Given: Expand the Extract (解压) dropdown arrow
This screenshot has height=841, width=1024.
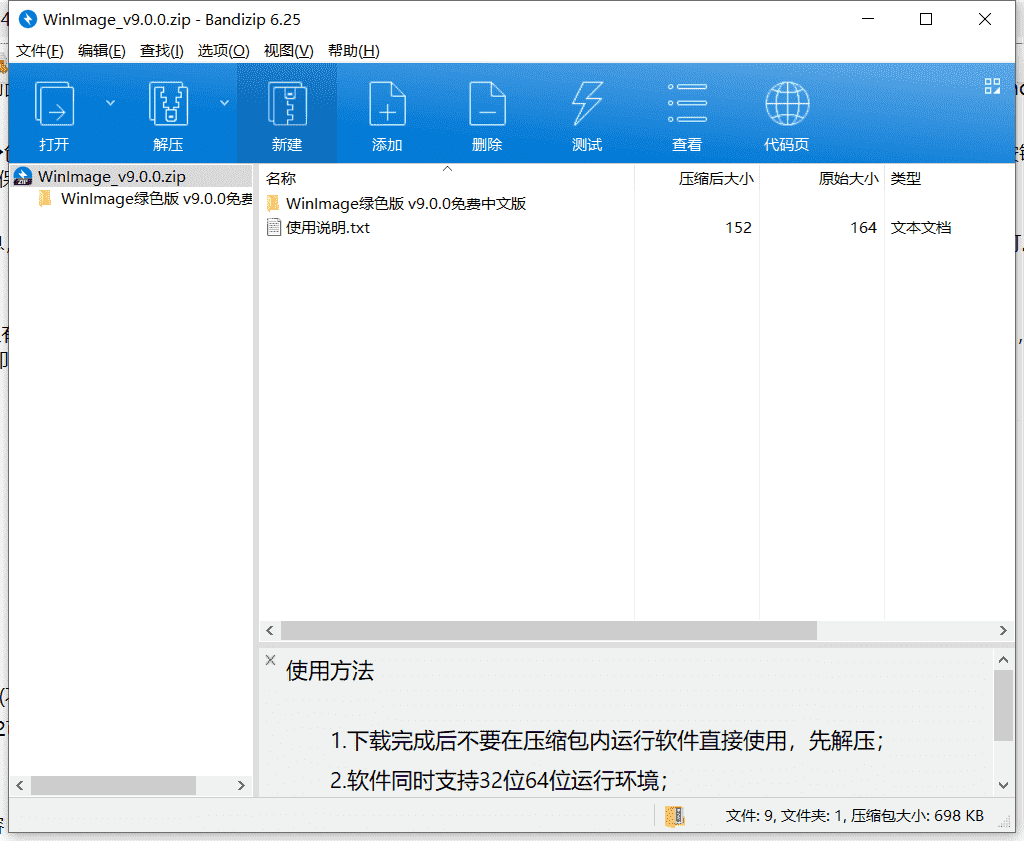Looking at the screenshot, I should tap(224, 103).
